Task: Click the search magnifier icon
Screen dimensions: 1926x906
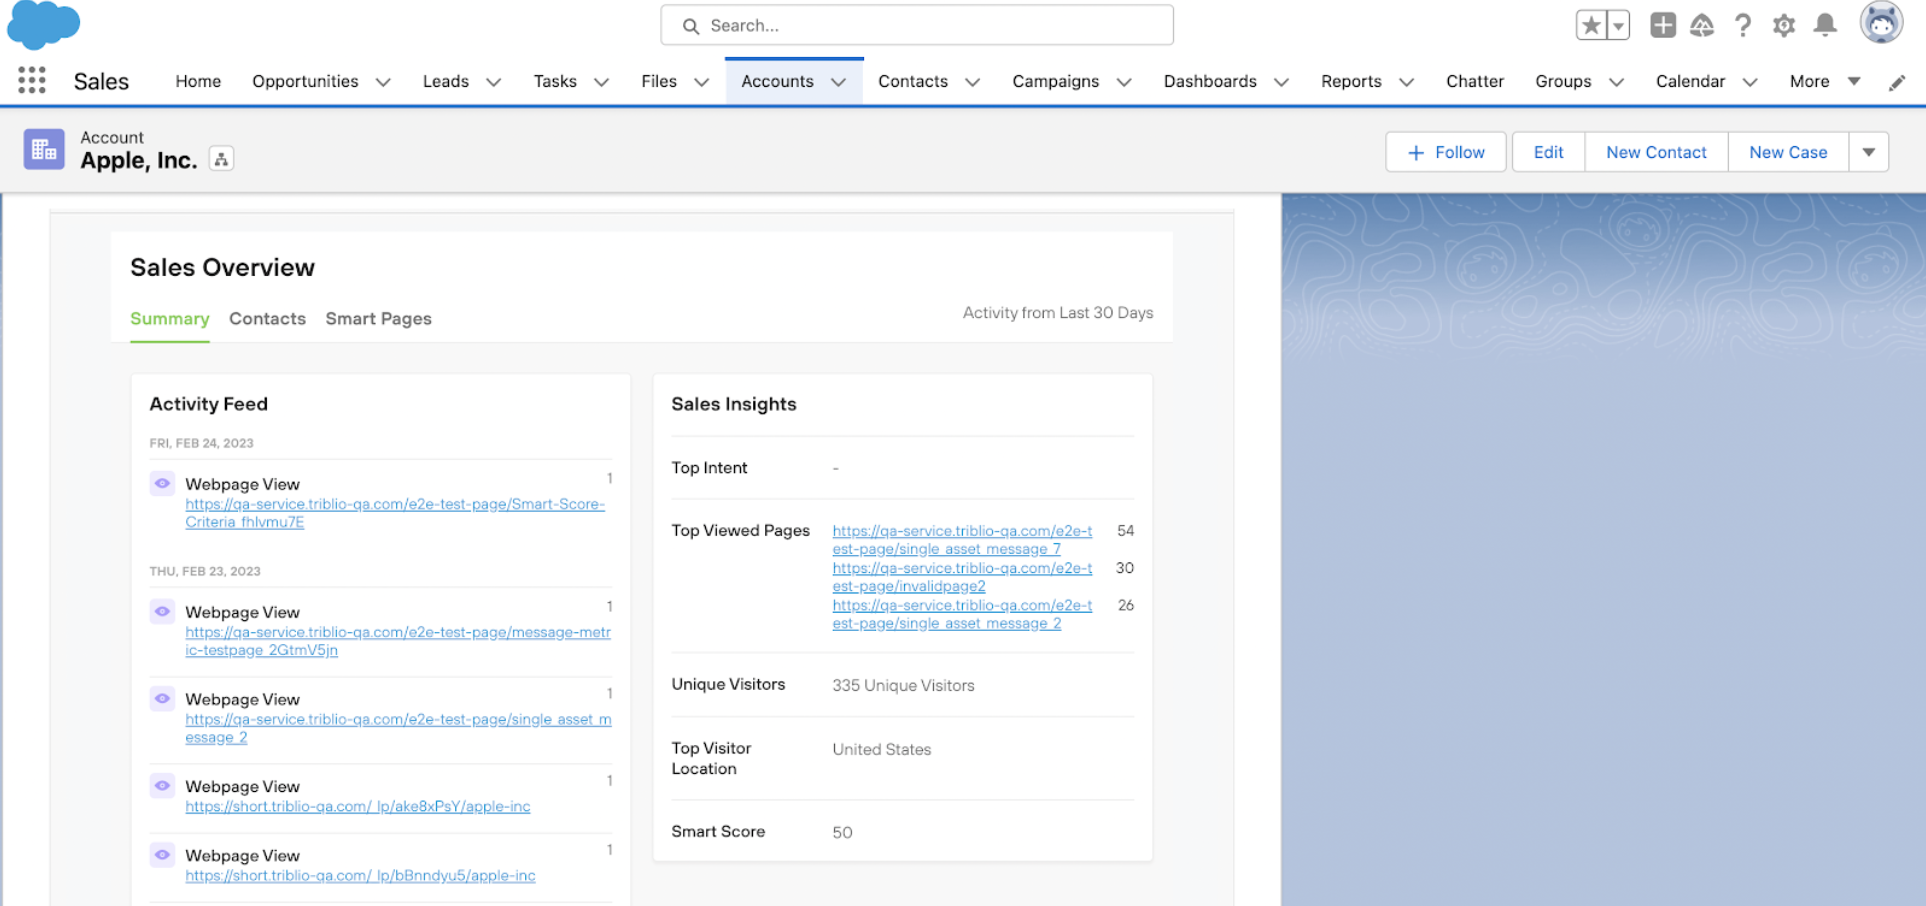Action: tap(691, 26)
